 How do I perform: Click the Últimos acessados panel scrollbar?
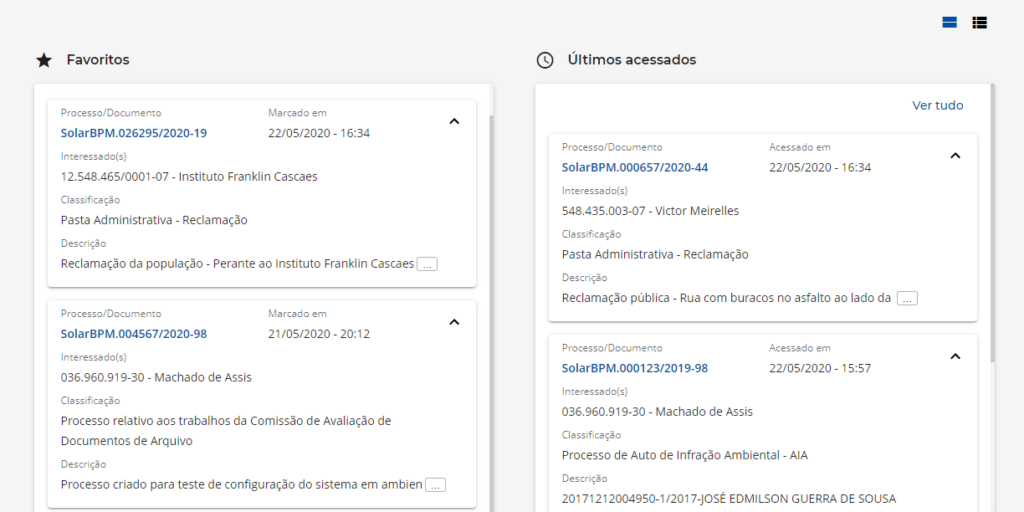(993, 222)
